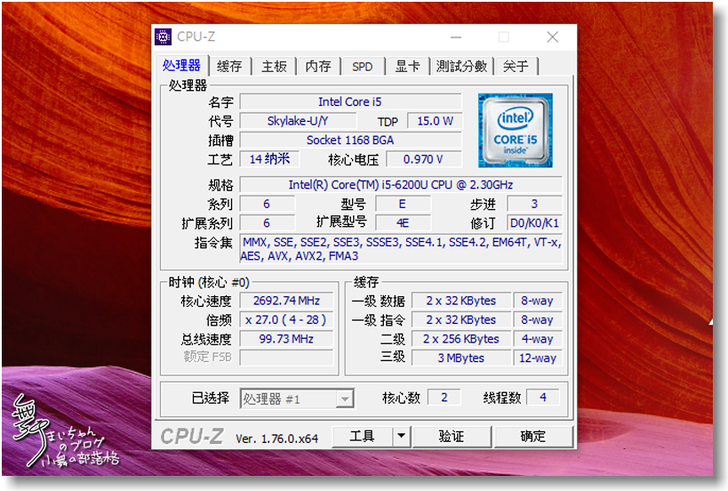Click the Intel Core i5 inside logo

point(515,130)
